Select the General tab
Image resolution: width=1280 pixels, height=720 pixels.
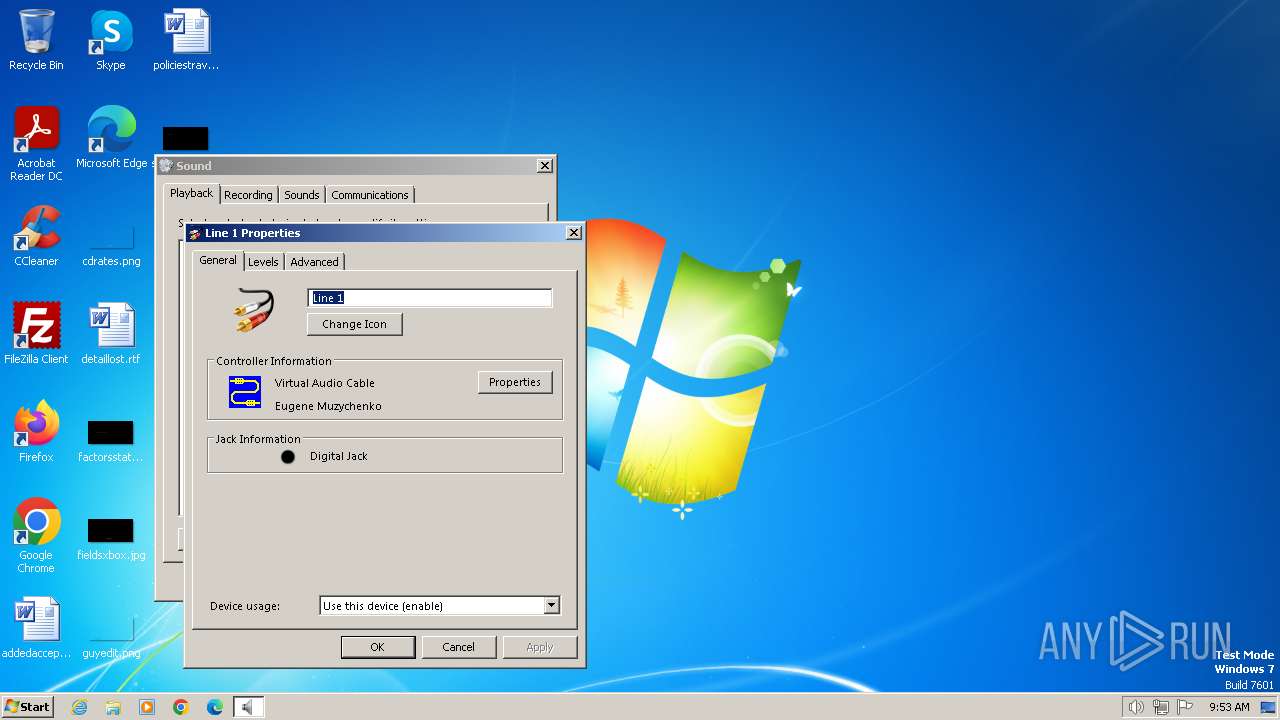(218, 260)
